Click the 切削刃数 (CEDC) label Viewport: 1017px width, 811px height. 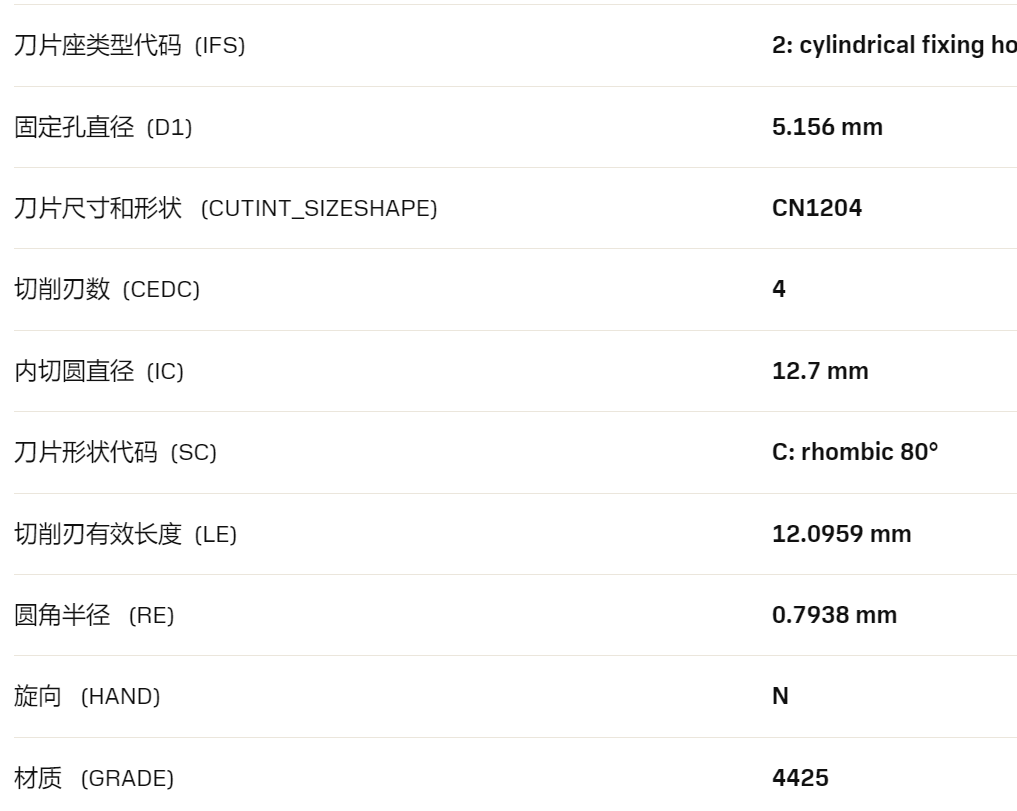(107, 289)
